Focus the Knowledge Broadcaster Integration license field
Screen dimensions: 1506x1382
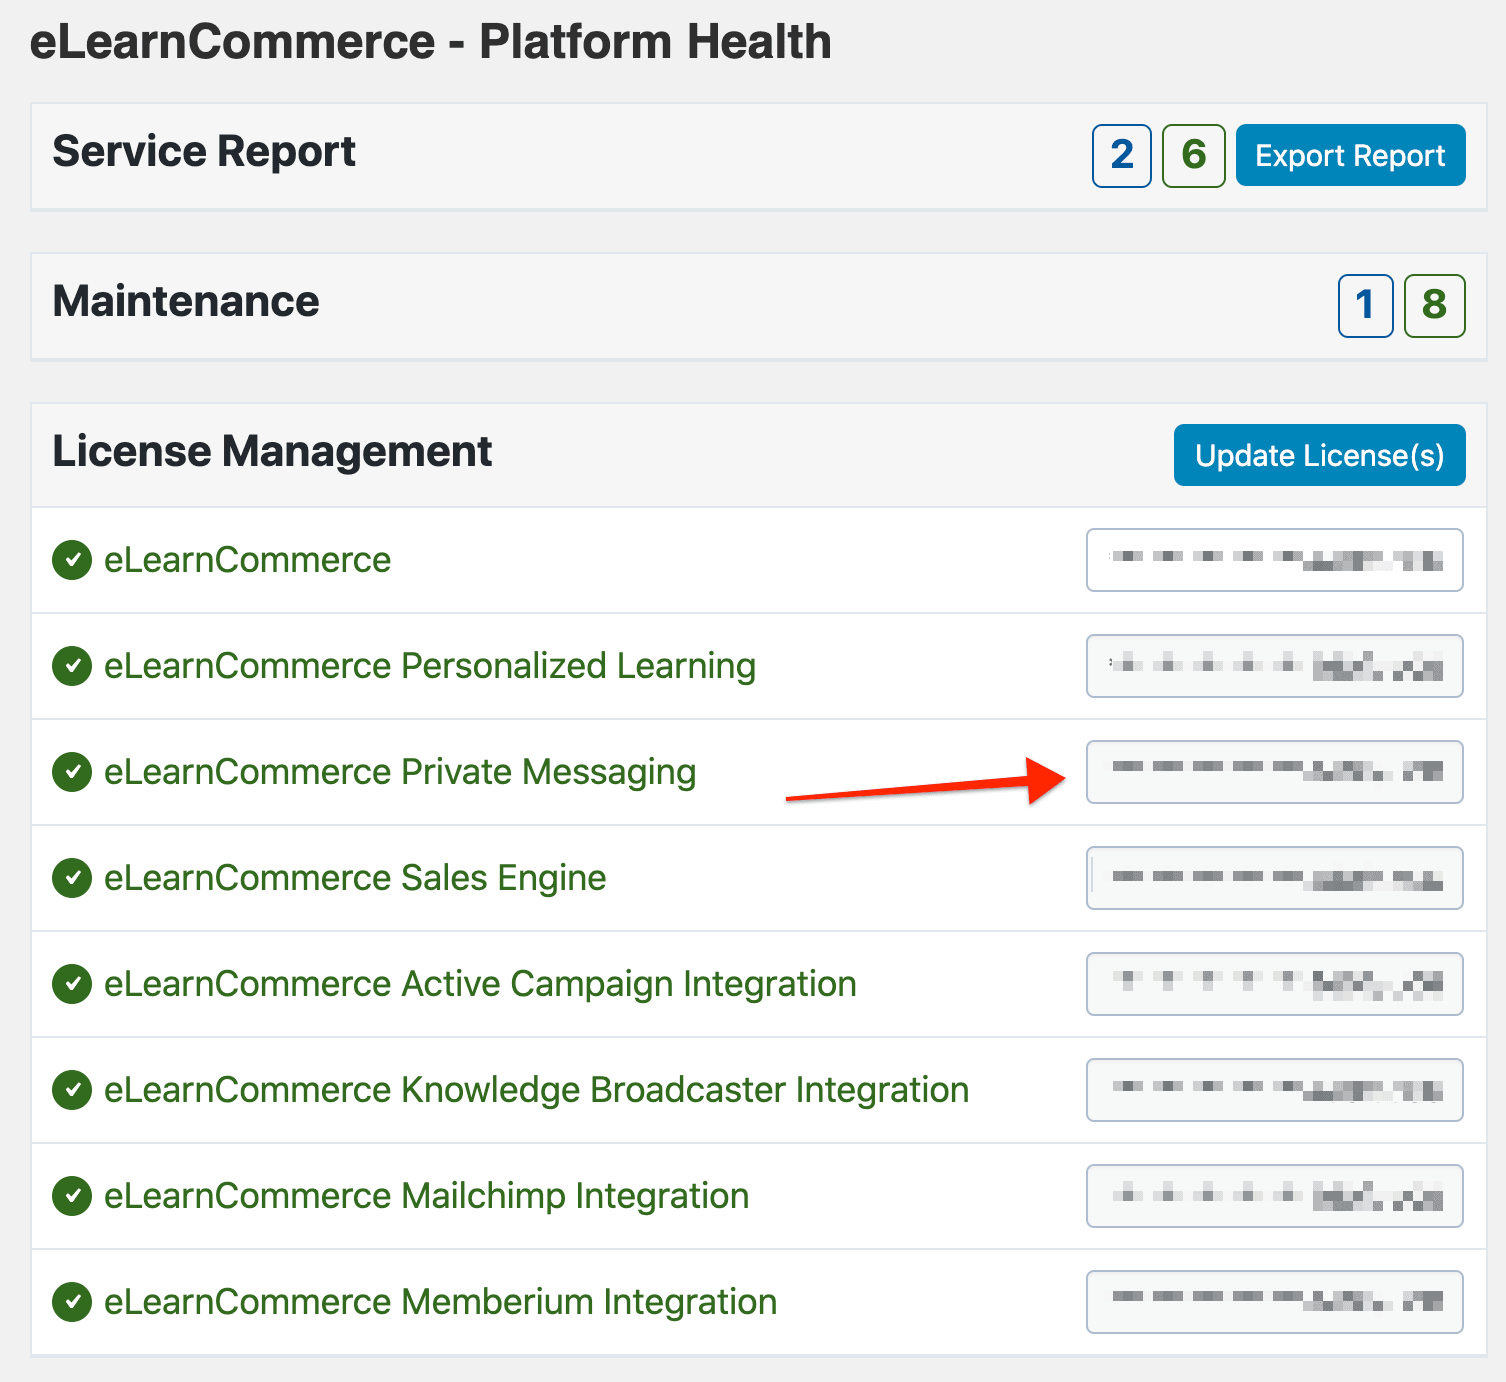tap(1274, 1090)
